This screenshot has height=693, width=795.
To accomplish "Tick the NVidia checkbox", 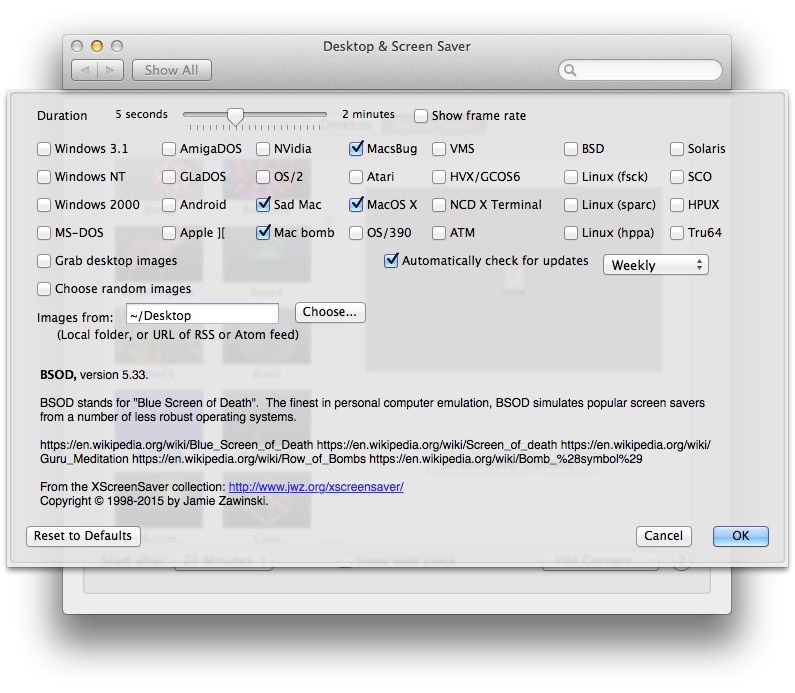I will point(263,149).
